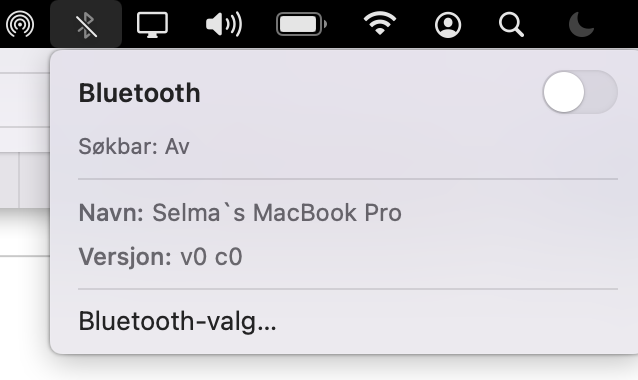Open the user account switching icon
Screen dimensions: 638x380
pyautogui.click(x=448, y=25)
